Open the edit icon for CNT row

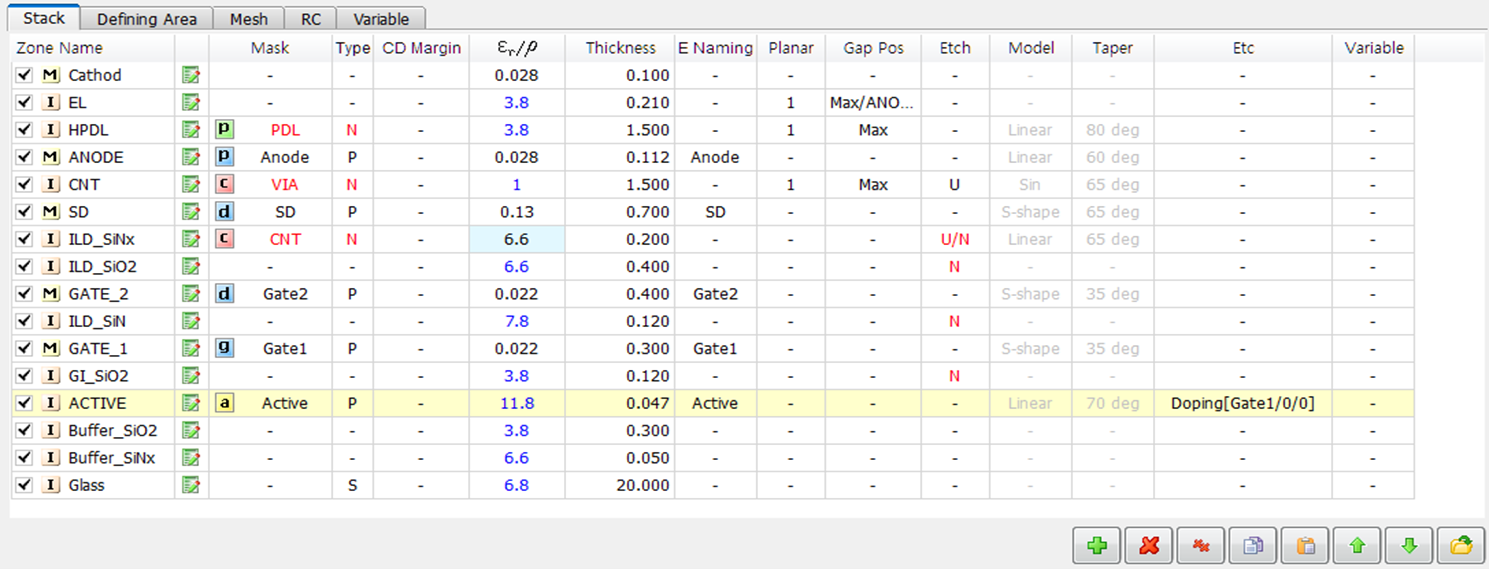[191, 184]
